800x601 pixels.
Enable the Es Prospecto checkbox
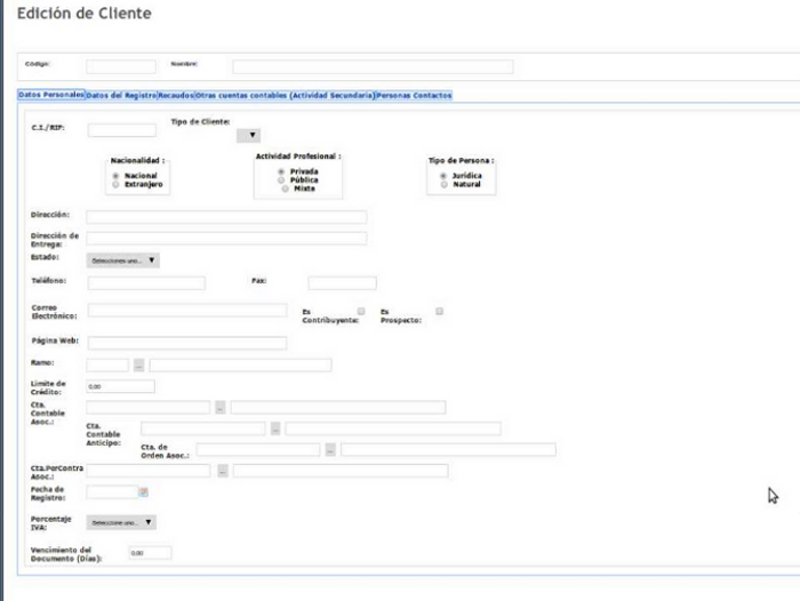(x=439, y=311)
